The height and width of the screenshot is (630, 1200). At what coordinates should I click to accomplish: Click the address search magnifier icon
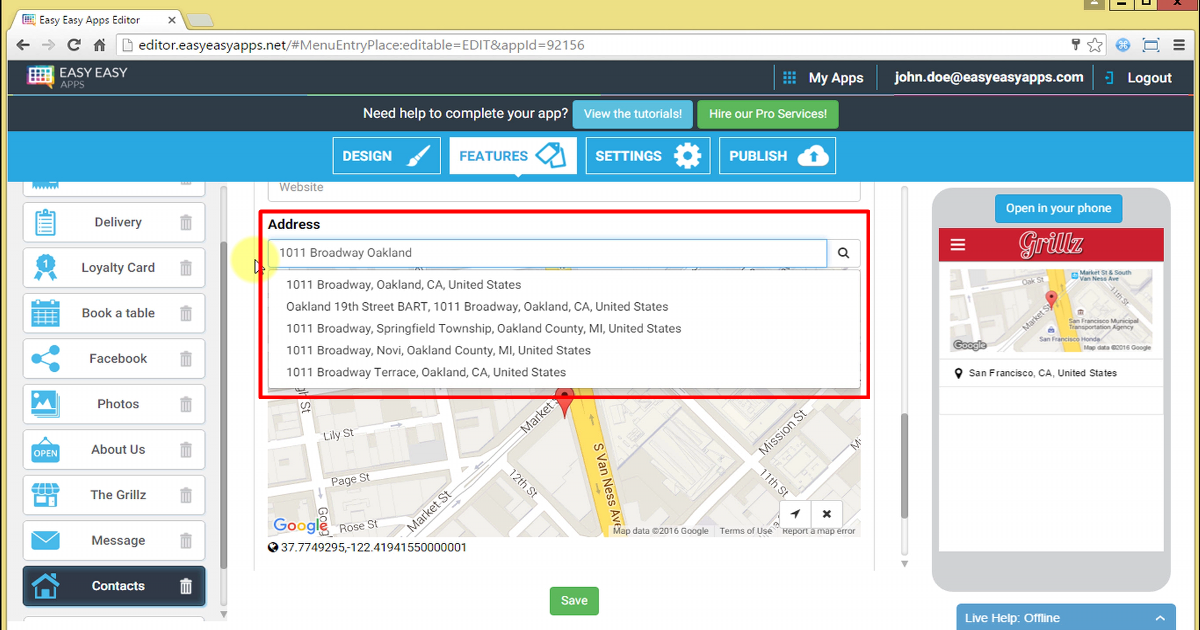(x=843, y=253)
